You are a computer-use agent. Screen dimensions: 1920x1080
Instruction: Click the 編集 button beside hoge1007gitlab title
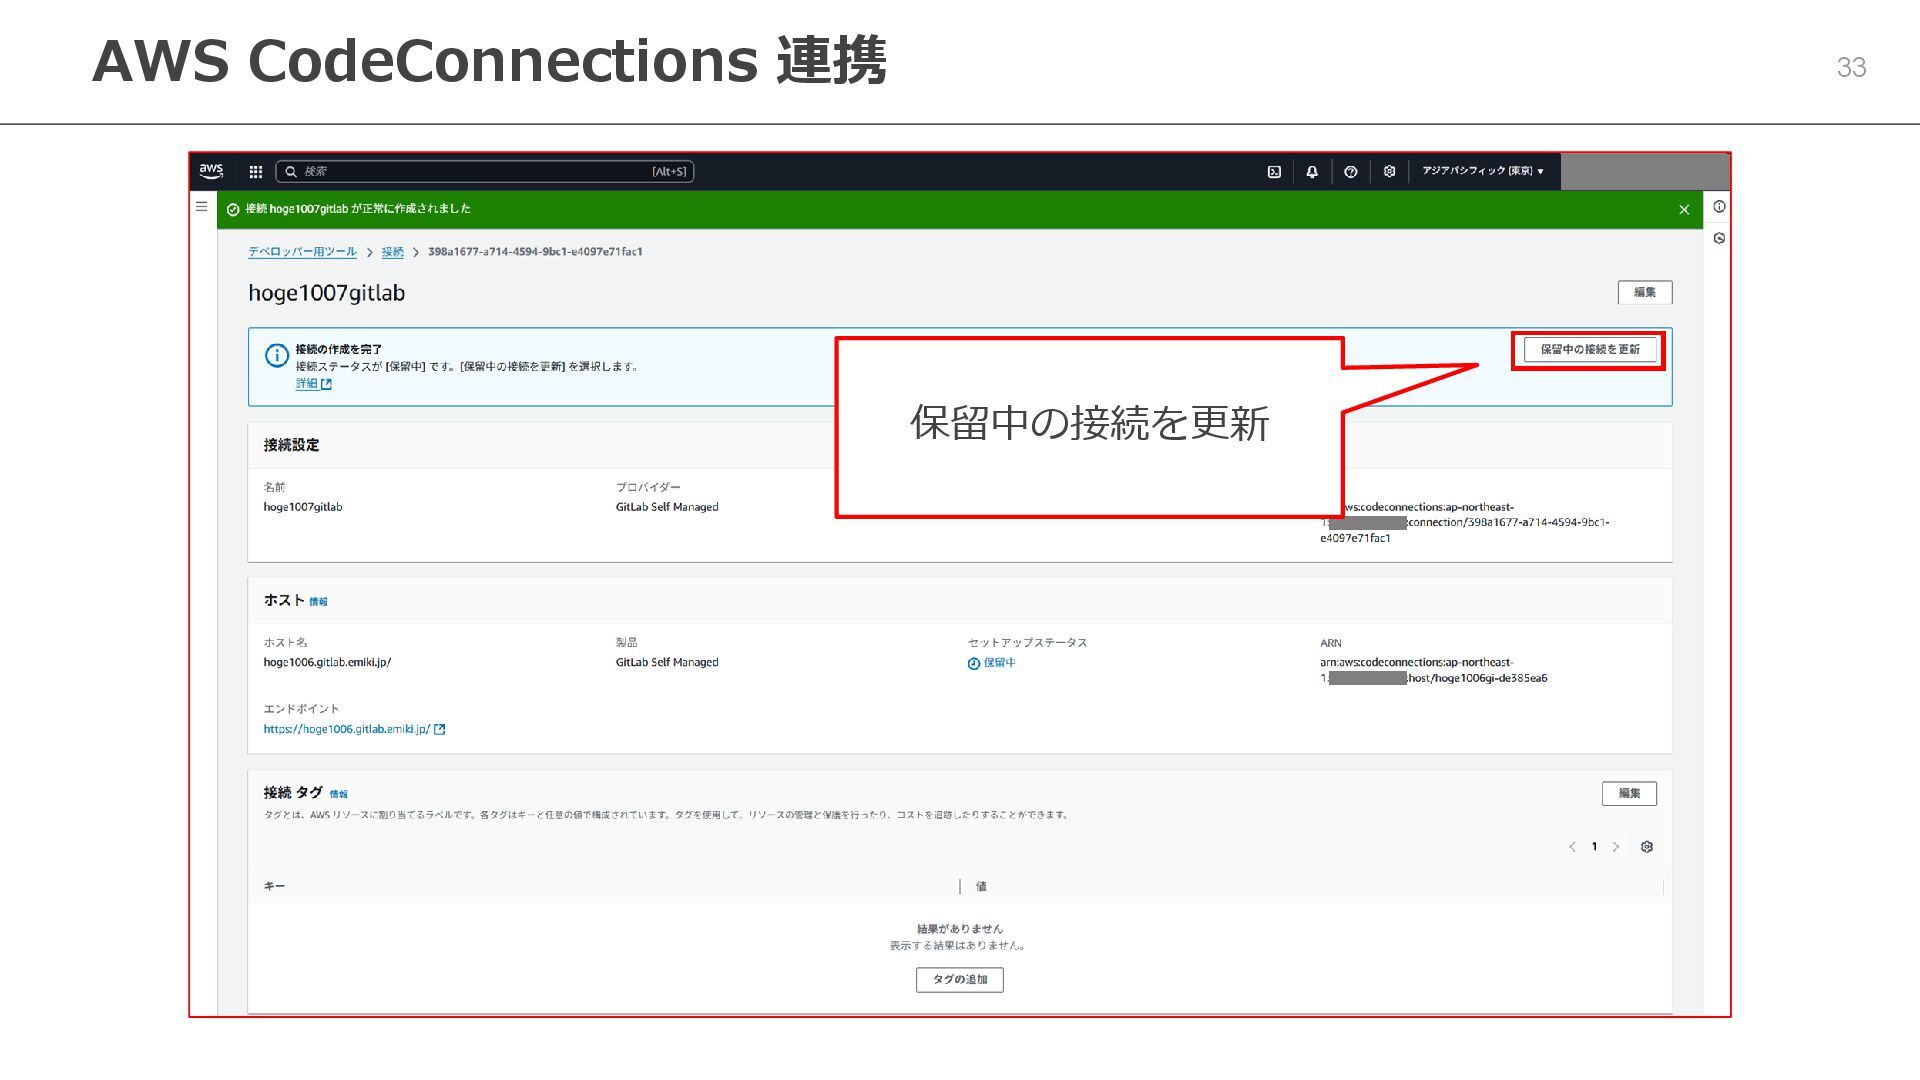1644,292
